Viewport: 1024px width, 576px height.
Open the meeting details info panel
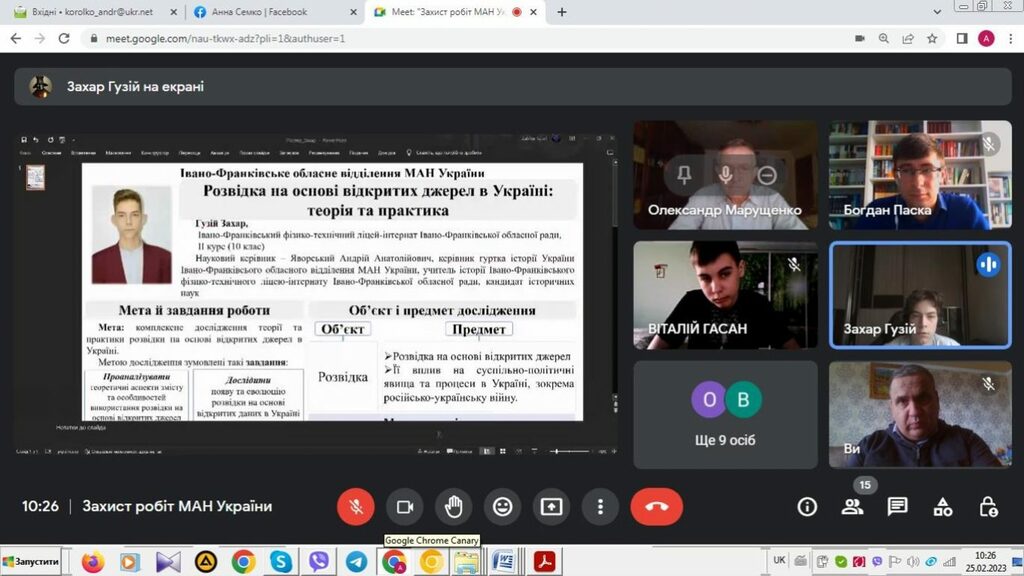coord(807,507)
